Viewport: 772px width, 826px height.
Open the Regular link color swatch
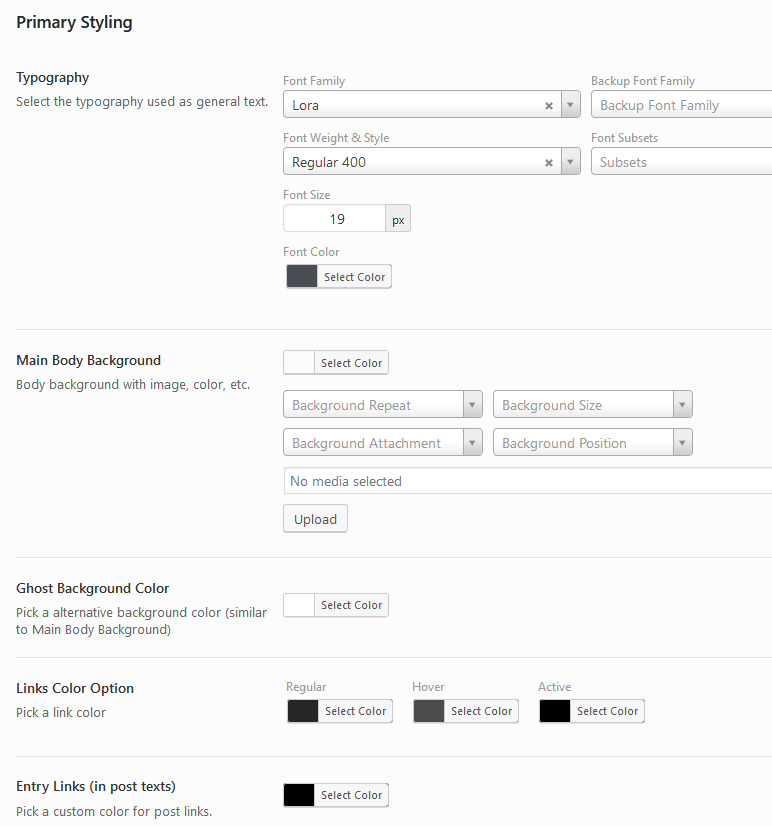coord(303,711)
